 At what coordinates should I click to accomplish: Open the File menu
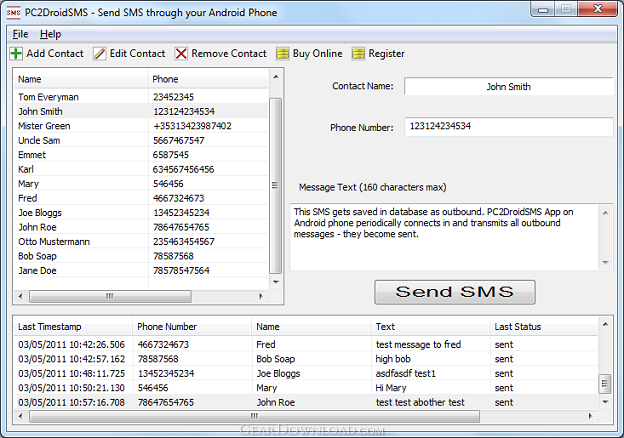click(20, 34)
